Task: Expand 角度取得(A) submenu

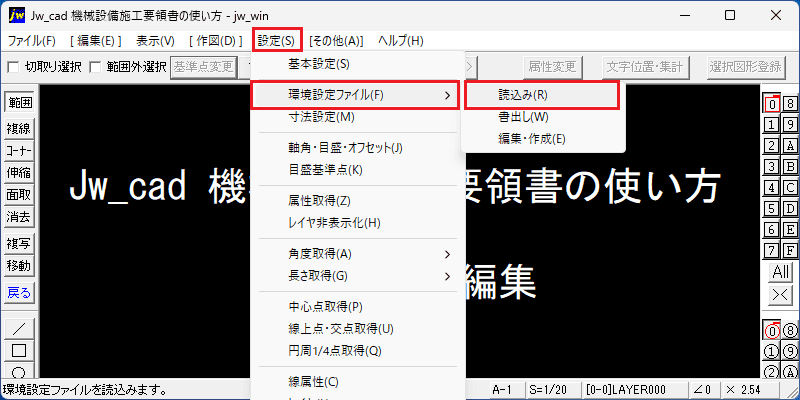Action: coord(358,254)
